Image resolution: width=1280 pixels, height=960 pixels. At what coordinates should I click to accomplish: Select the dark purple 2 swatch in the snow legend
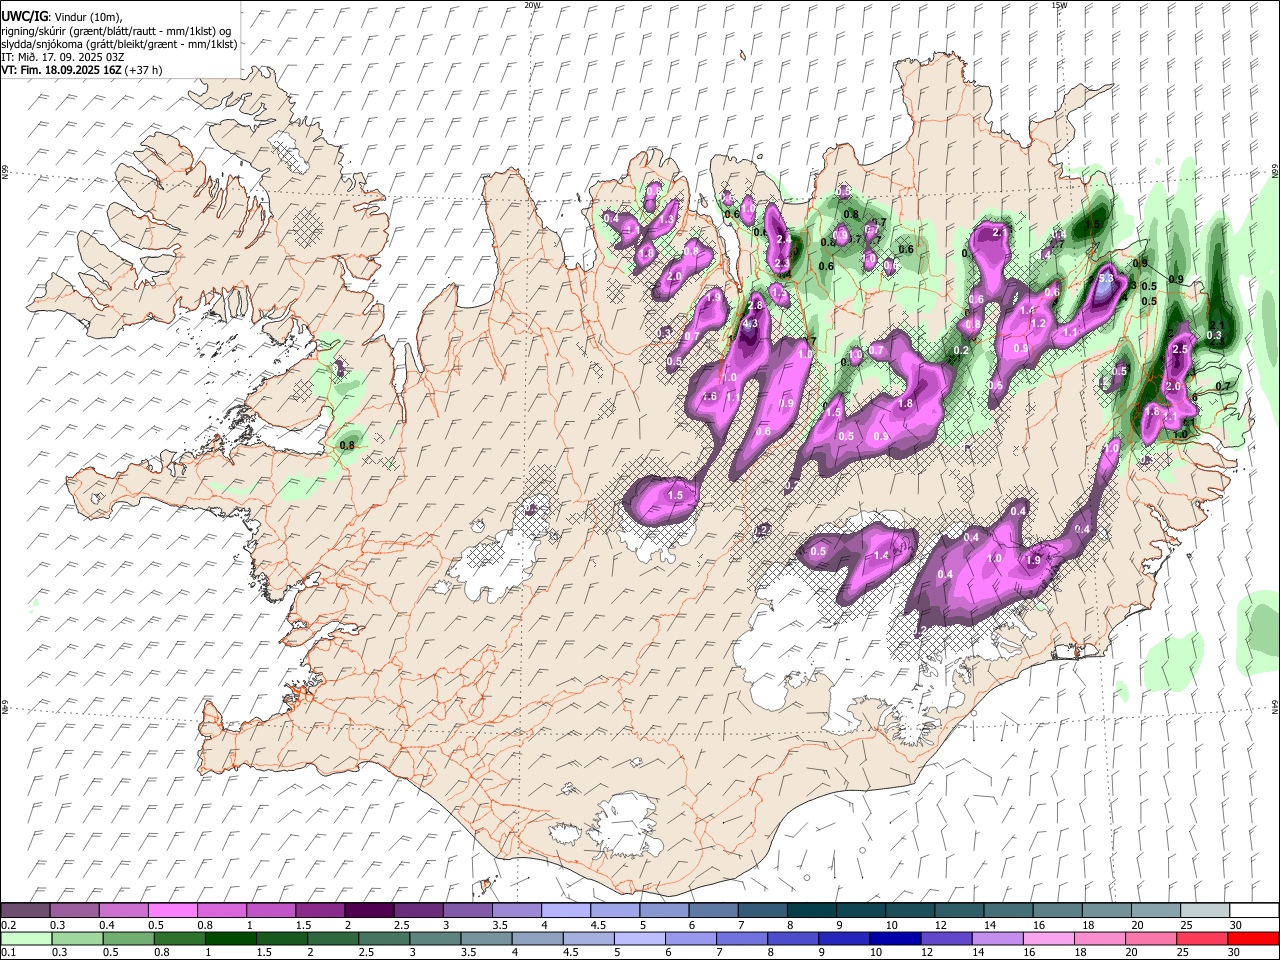coord(368,910)
